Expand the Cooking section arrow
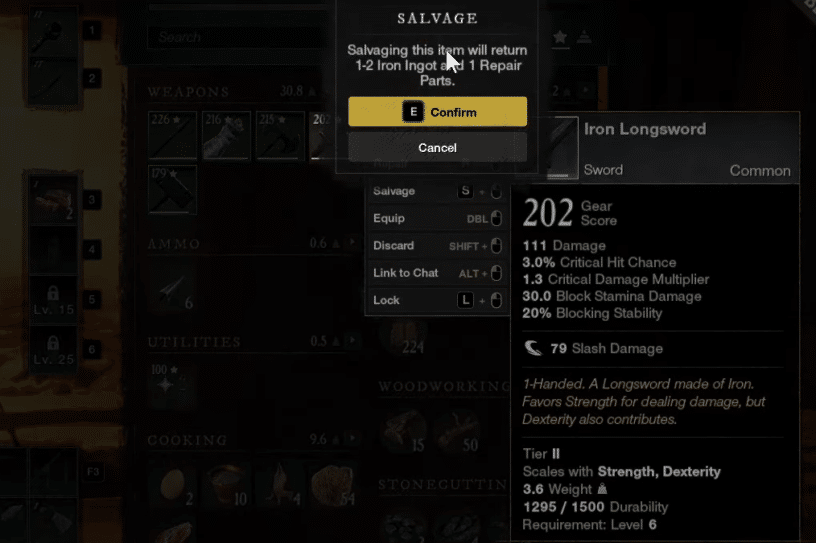 click(352, 438)
